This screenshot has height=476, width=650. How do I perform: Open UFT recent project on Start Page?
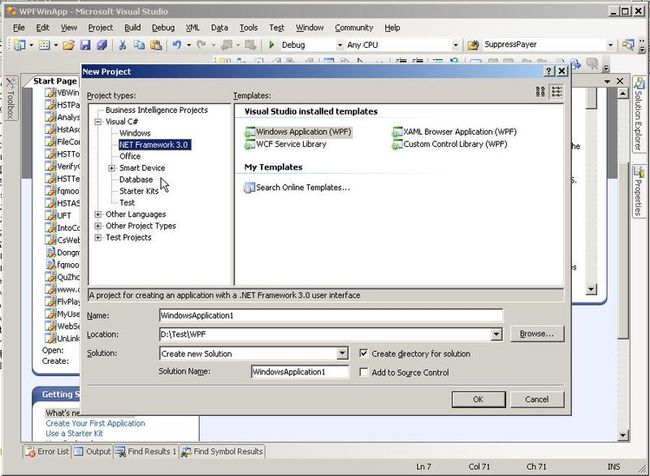[x=58, y=216]
